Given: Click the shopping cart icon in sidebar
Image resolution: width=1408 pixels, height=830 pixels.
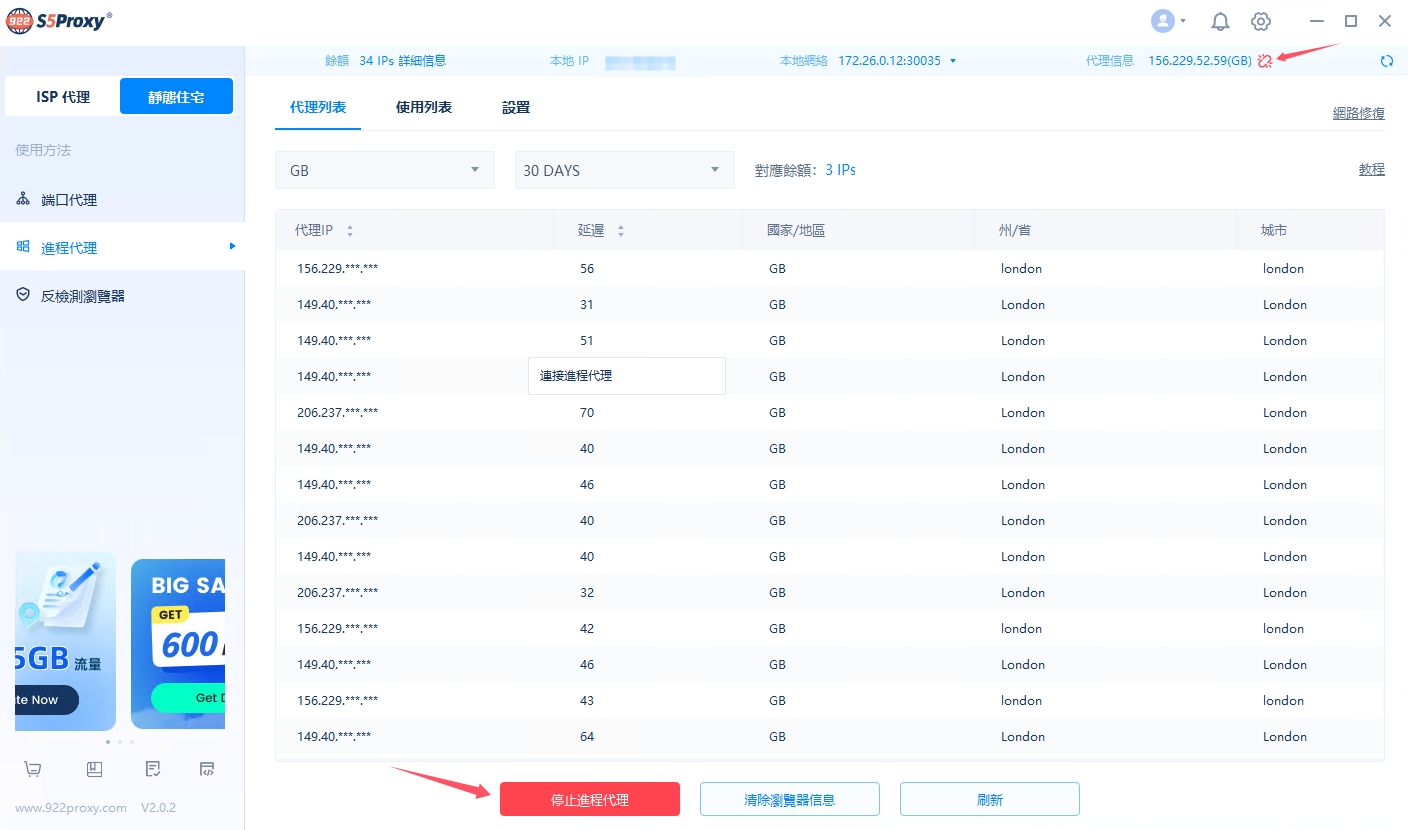Looking at the screenshot, I should coord(33,769).
